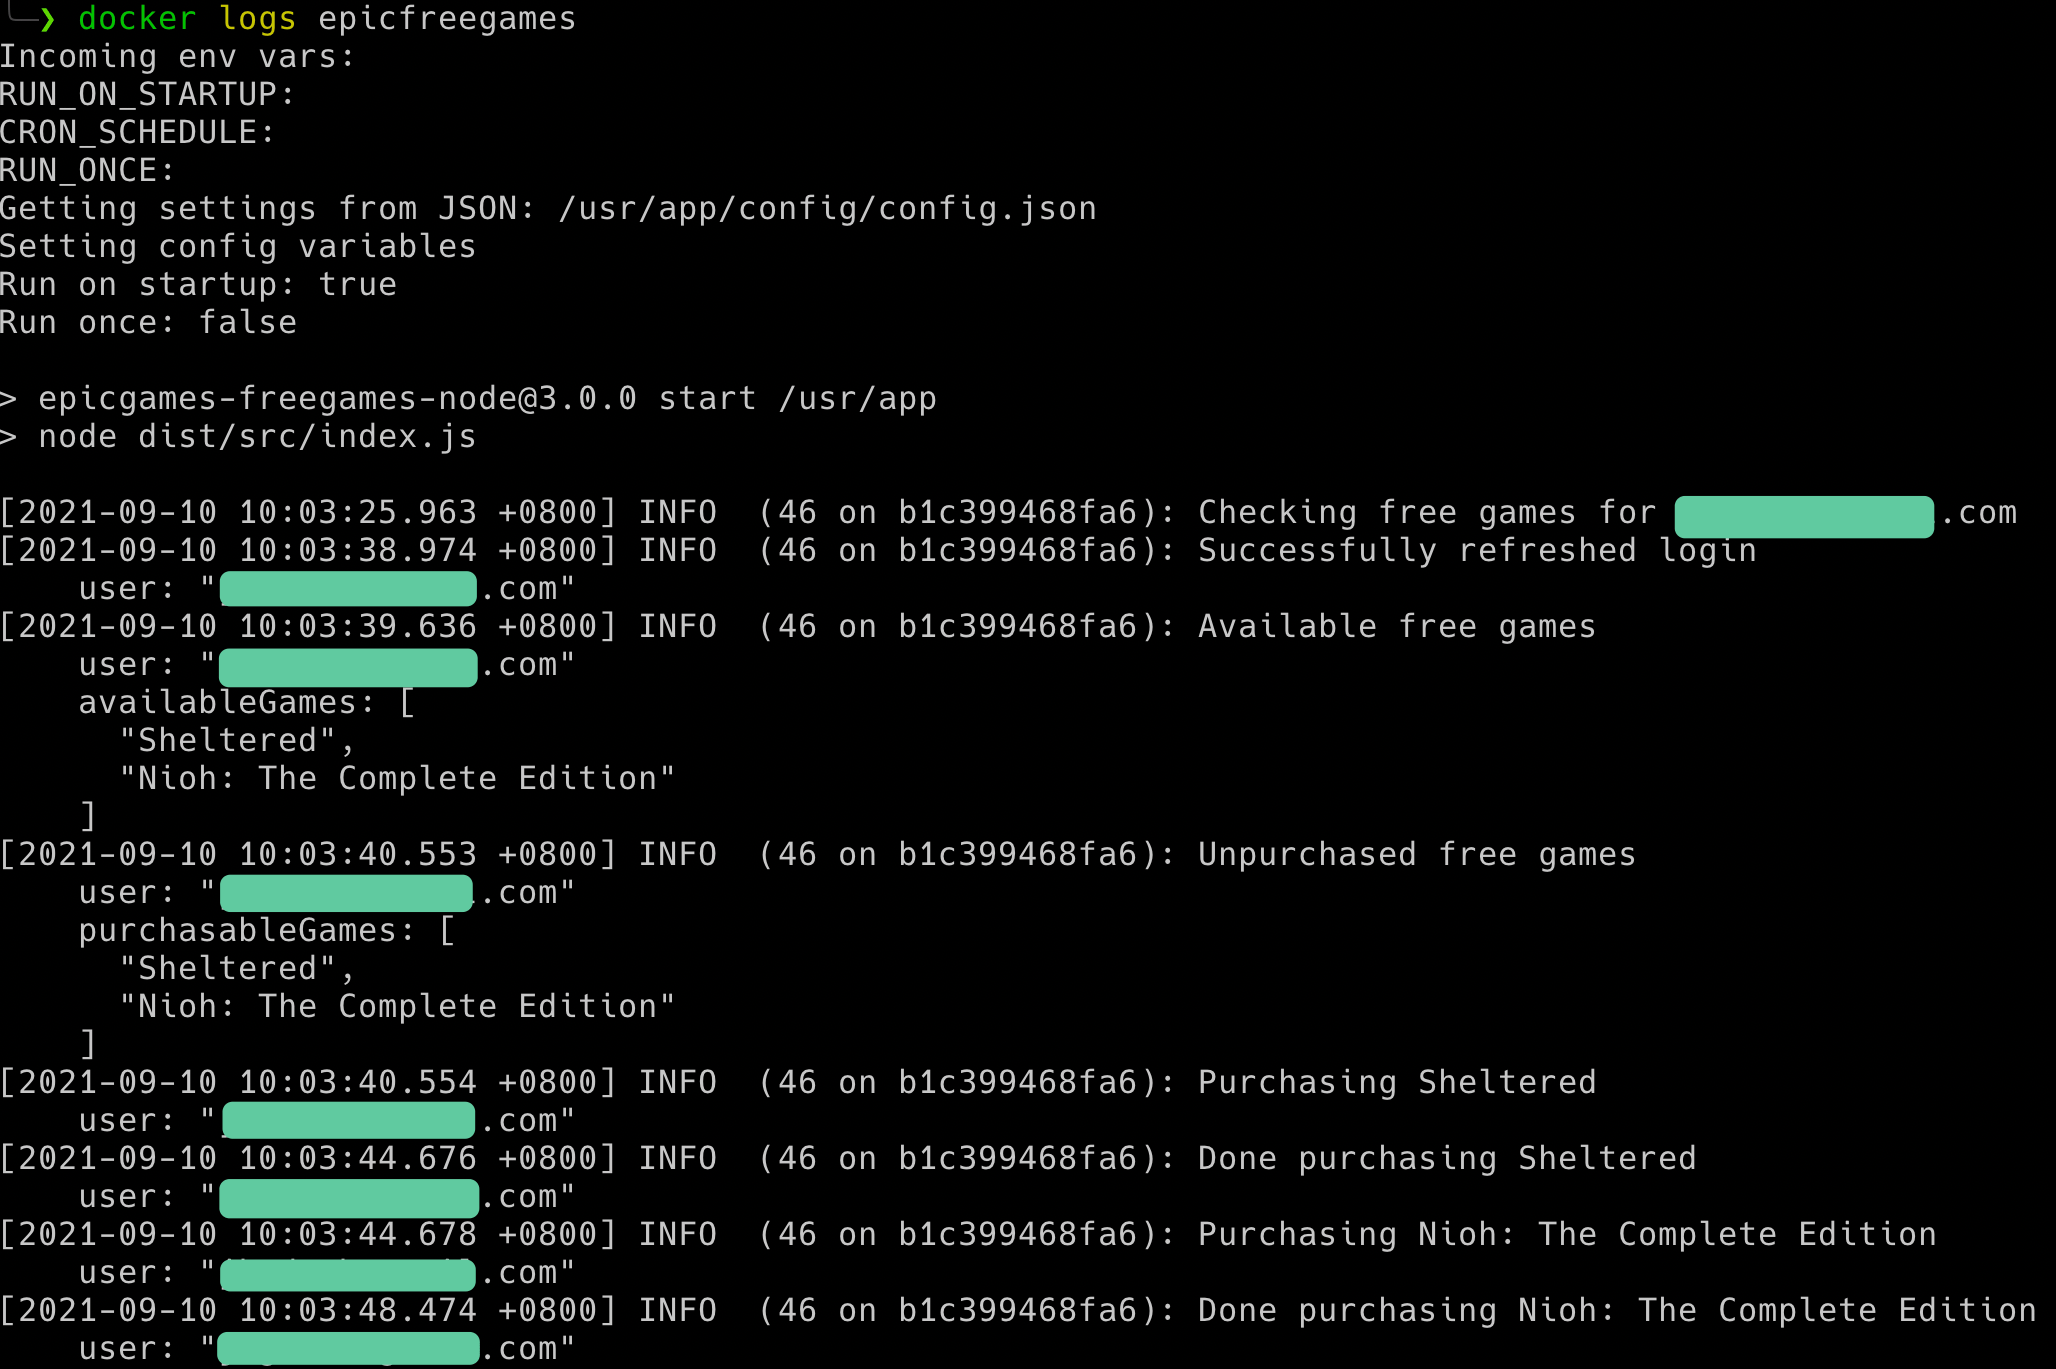
Task: Click the timestamp '10:03:40.554'
Action: (x=358, y=1083)
